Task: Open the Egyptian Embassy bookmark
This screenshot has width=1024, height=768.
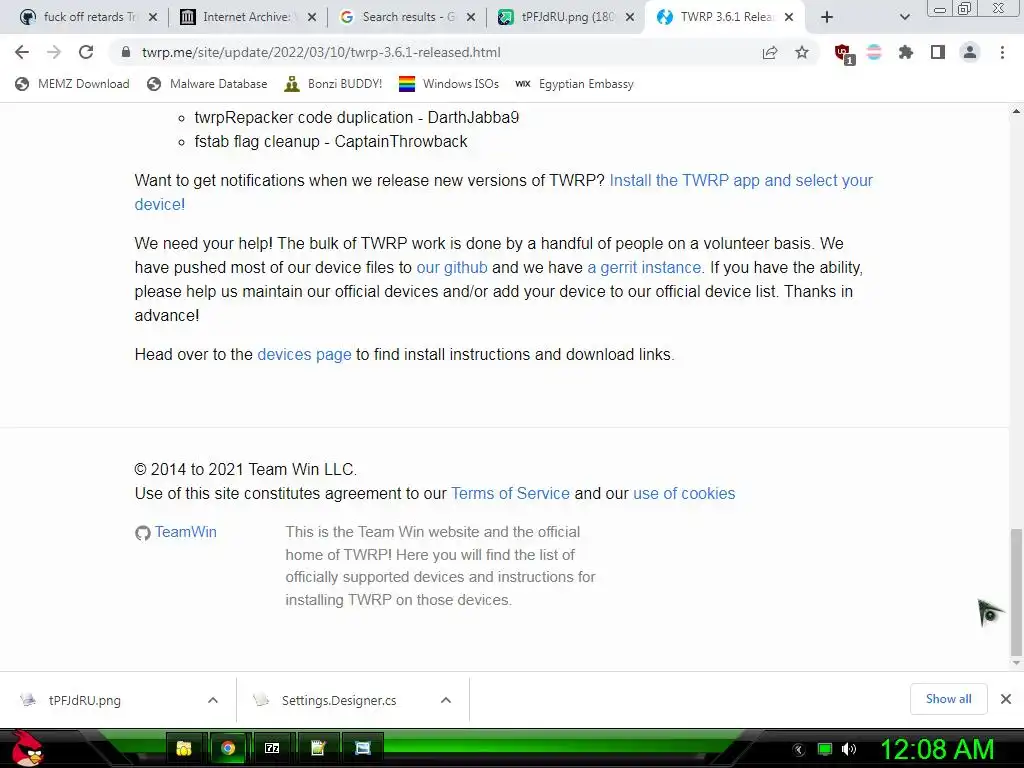Action: (x=575, y=84)
